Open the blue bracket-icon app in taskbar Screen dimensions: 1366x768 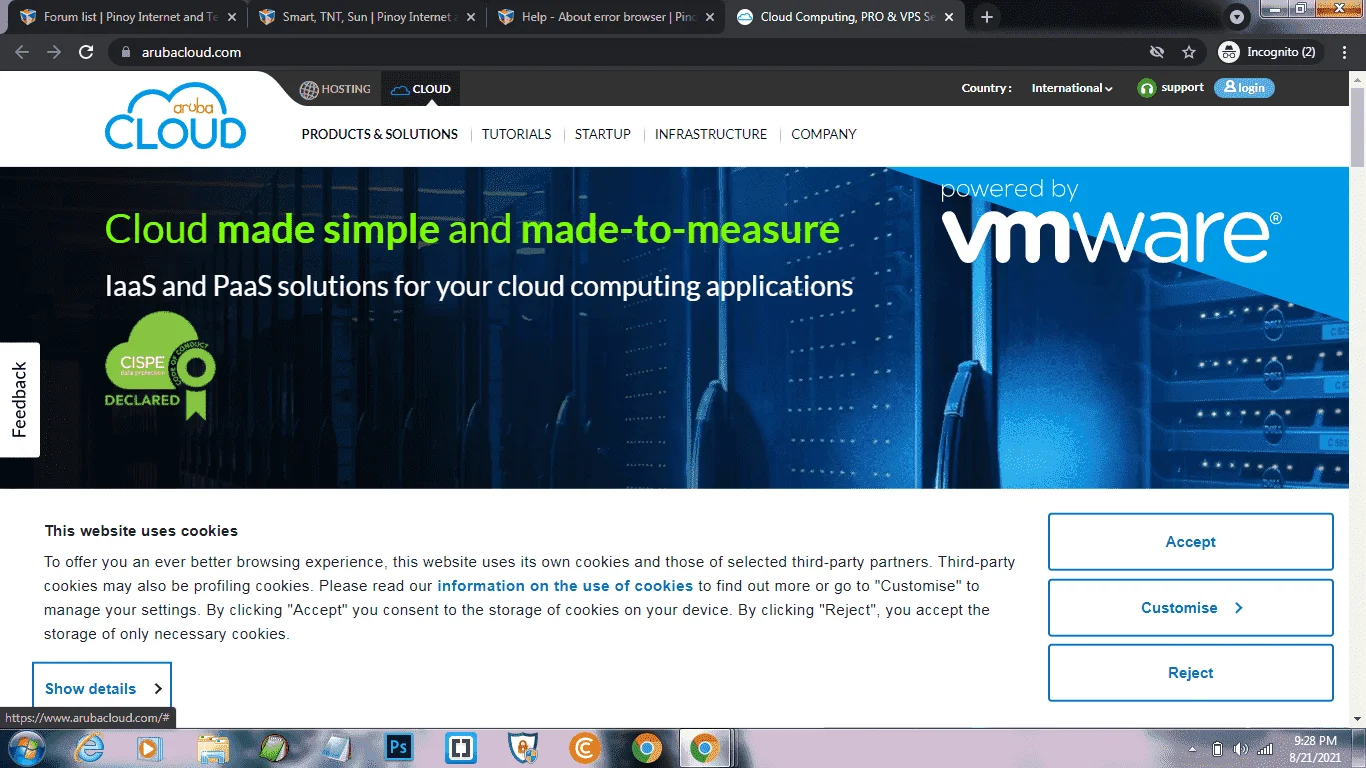[x=461, y=748]
